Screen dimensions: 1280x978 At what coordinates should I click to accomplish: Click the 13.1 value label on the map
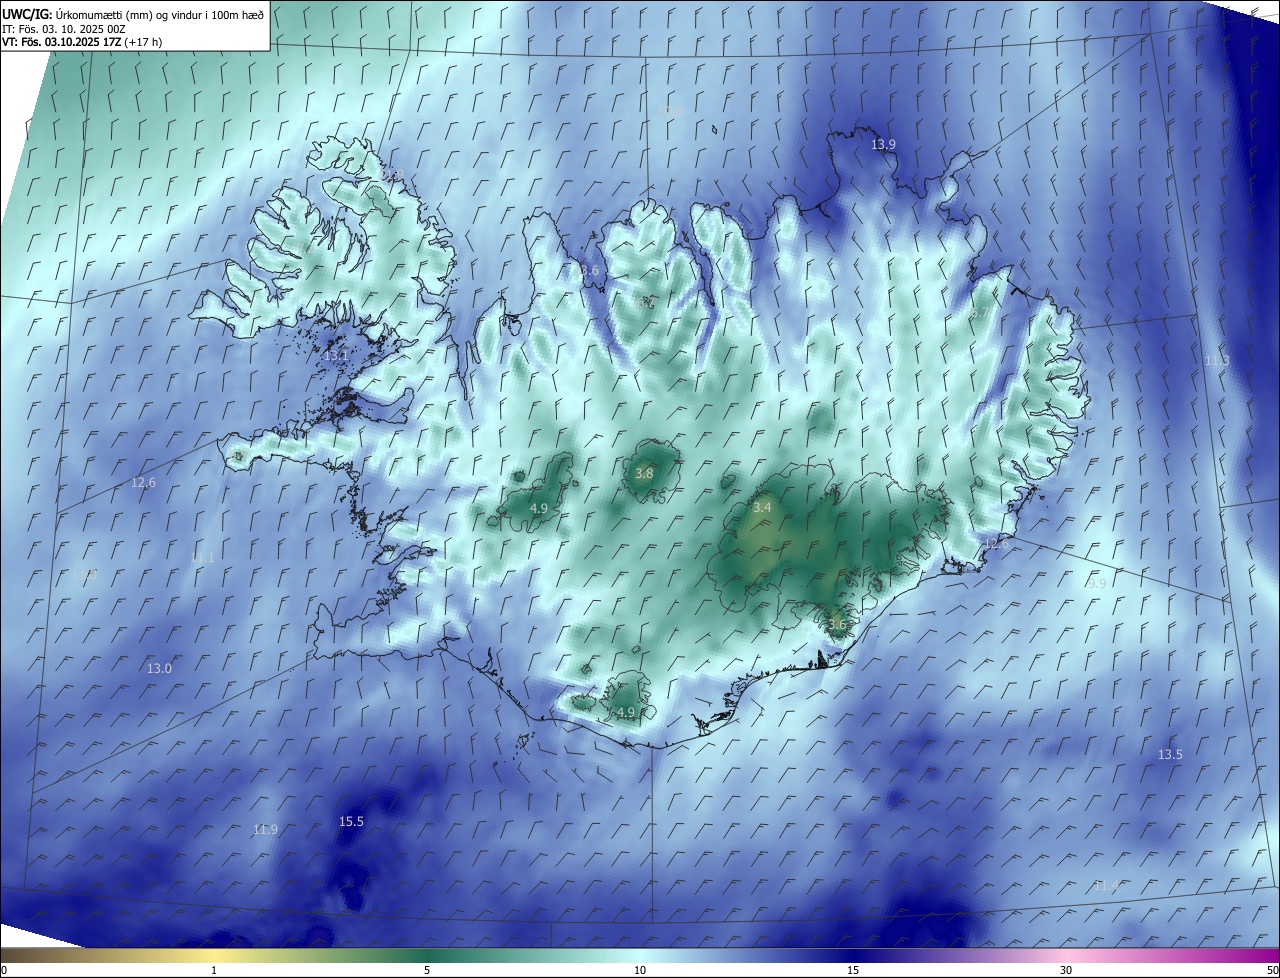coord(336,355)
